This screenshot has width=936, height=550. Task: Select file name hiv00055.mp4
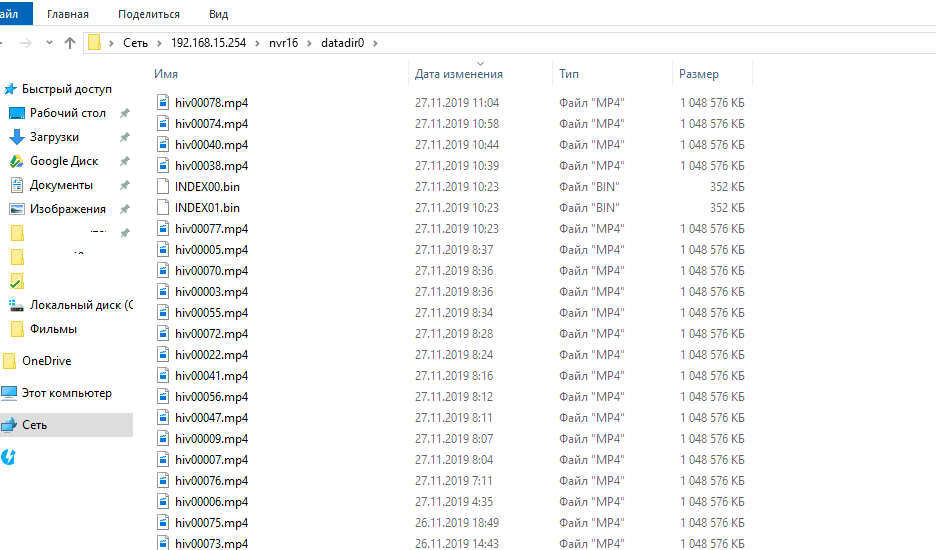[211, 313]
